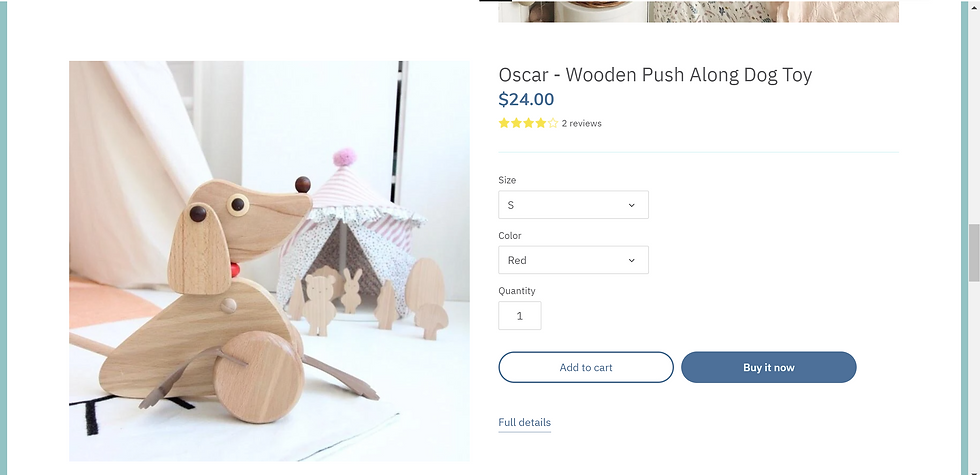Click the Quantity label above the input

(517, 291)
